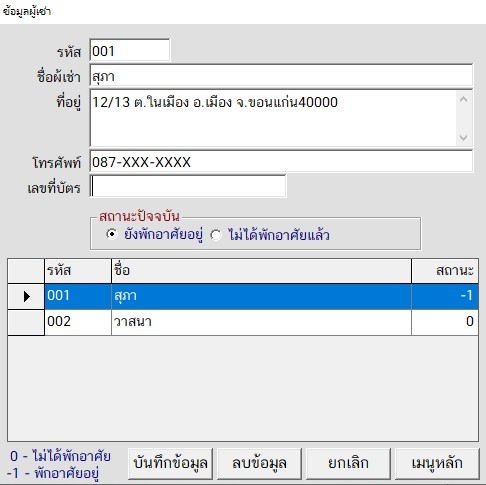This screenshot has width=486, height=485.
Task: Focus the empty เลขที่บัตร ID field
Action: [188, 187]
